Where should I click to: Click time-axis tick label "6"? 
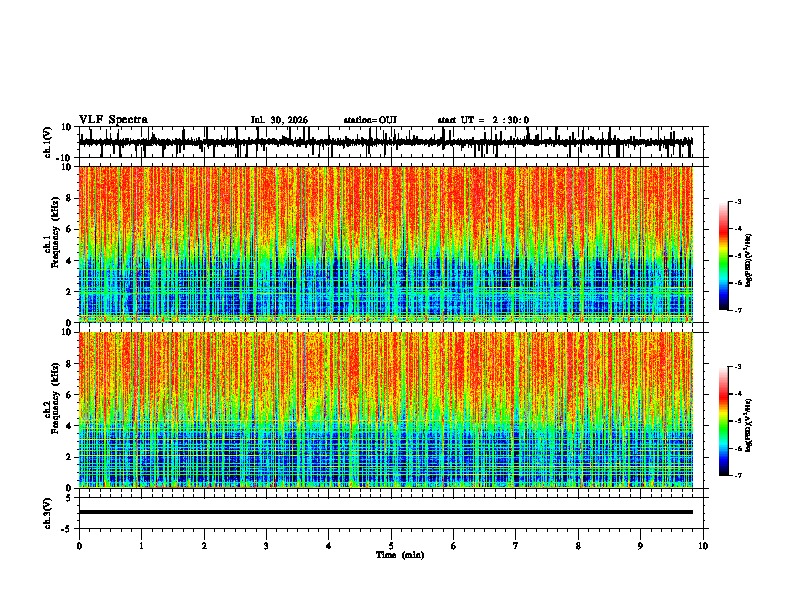[454, 546]
